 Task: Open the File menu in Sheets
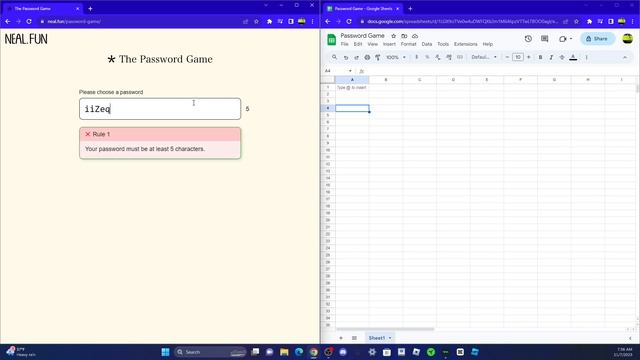click(344, 44)
